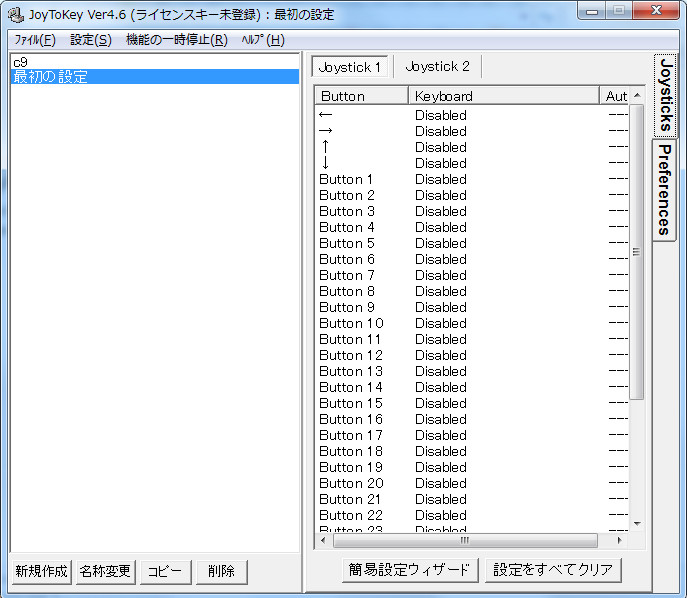Select the Button 15 row

[472, 403]
